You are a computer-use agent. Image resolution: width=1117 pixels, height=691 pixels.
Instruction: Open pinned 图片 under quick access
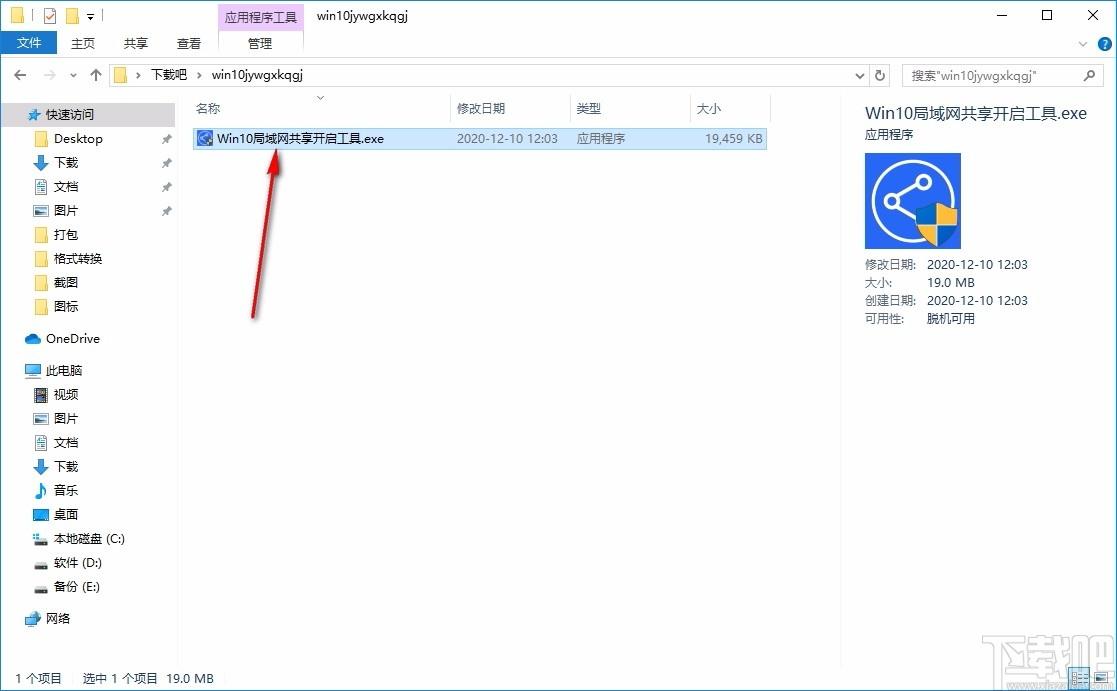[66, 210]
